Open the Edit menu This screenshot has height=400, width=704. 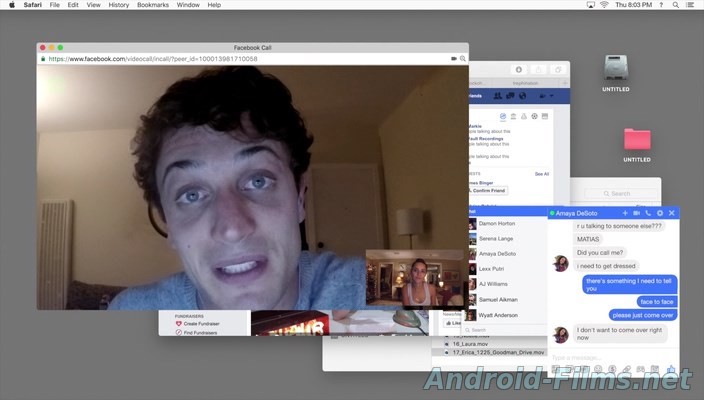[x=73, y=5]
